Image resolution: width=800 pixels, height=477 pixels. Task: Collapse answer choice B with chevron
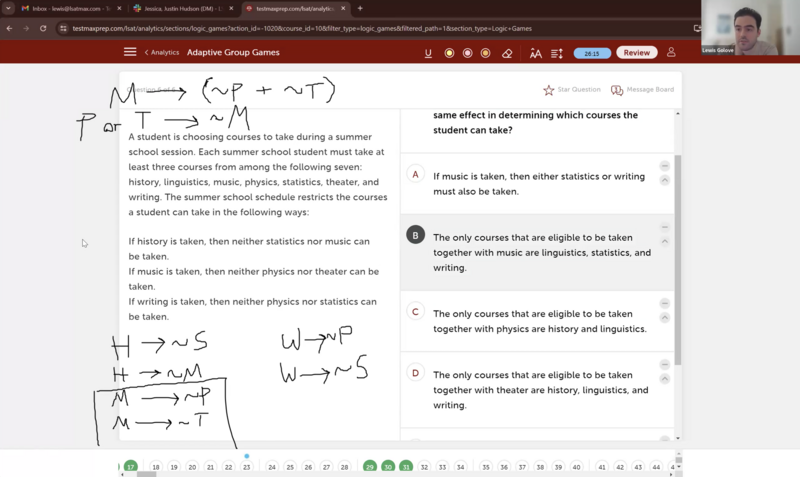point(665,241)
